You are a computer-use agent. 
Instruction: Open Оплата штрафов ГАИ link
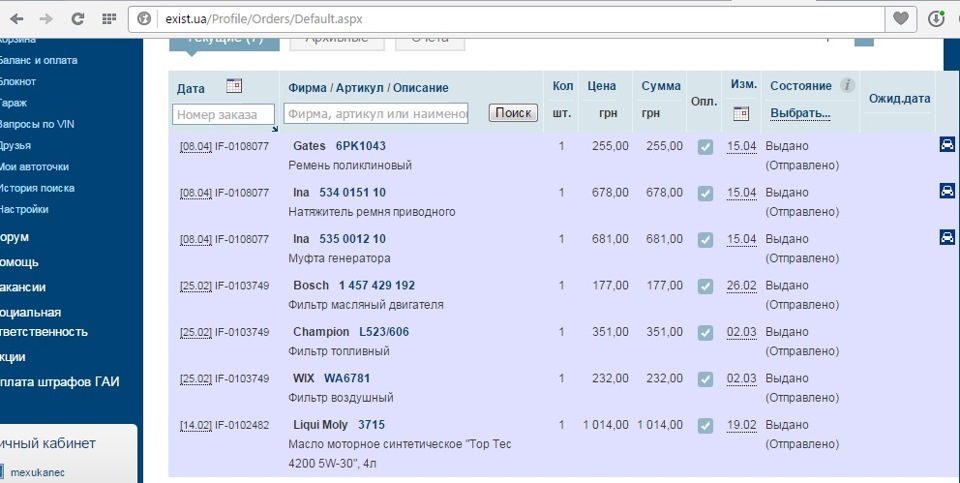point(59,383)
